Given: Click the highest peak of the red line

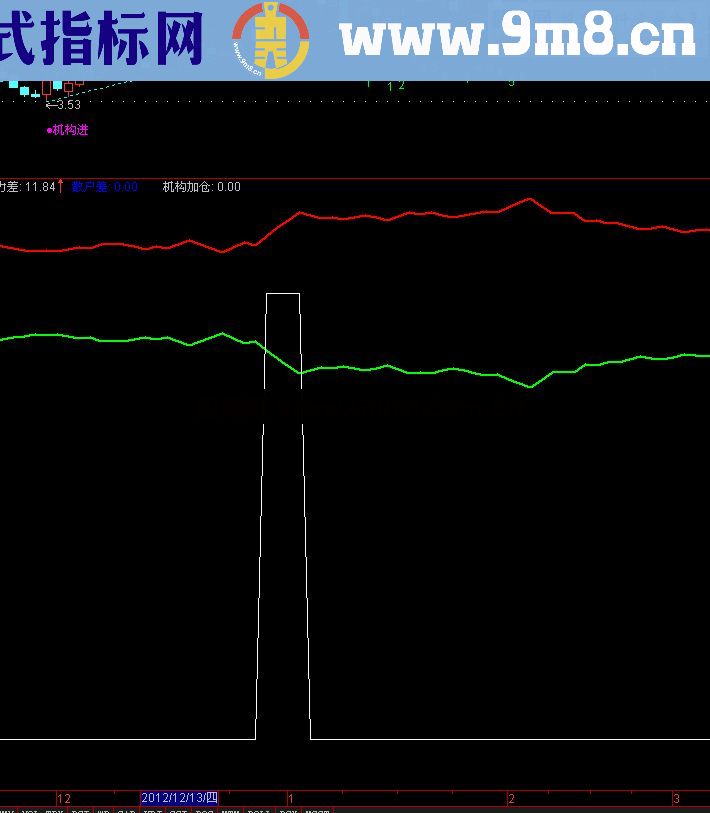Looking at the screenshot, I should point(529,199).
